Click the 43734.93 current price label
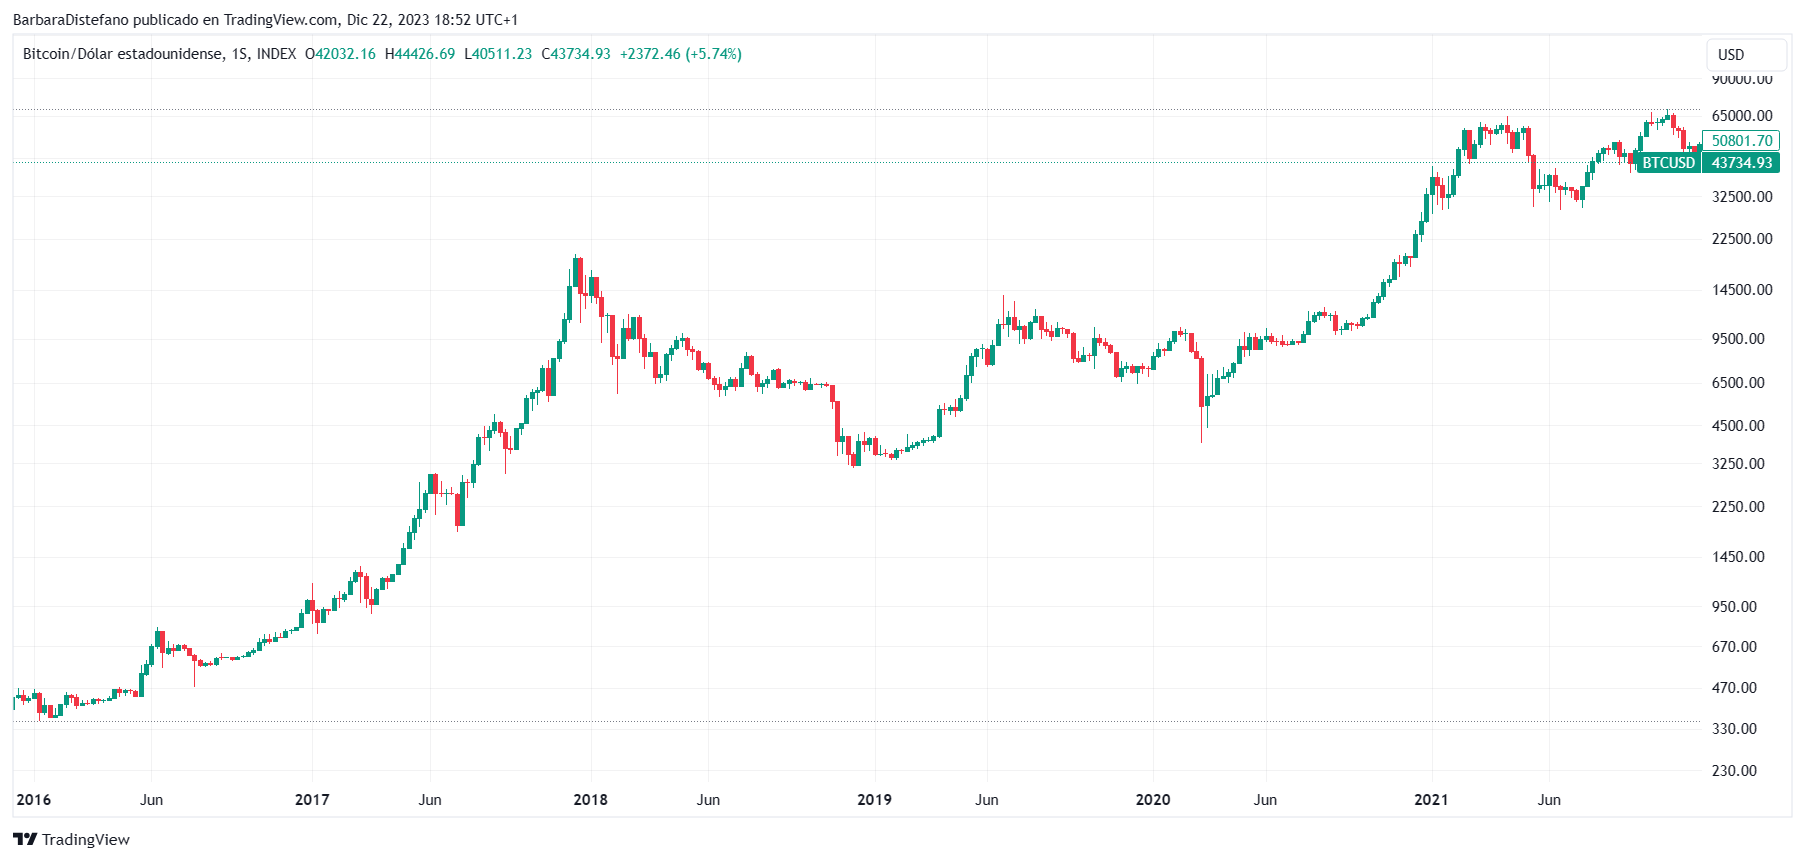The height and width of the screenshot is (861, 1805). (1741, 162)
